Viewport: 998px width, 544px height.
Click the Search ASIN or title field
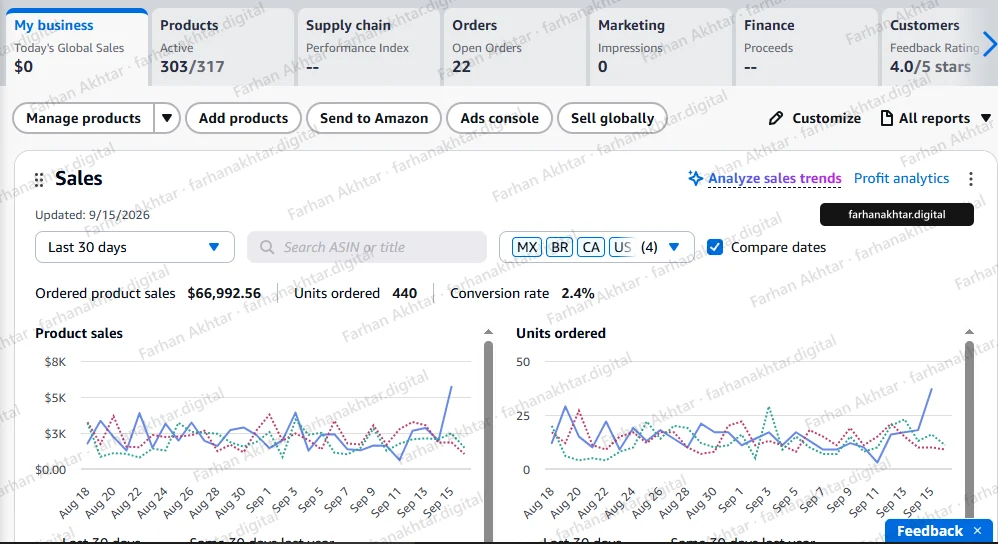pyautogui.click(x=367, y=247)
